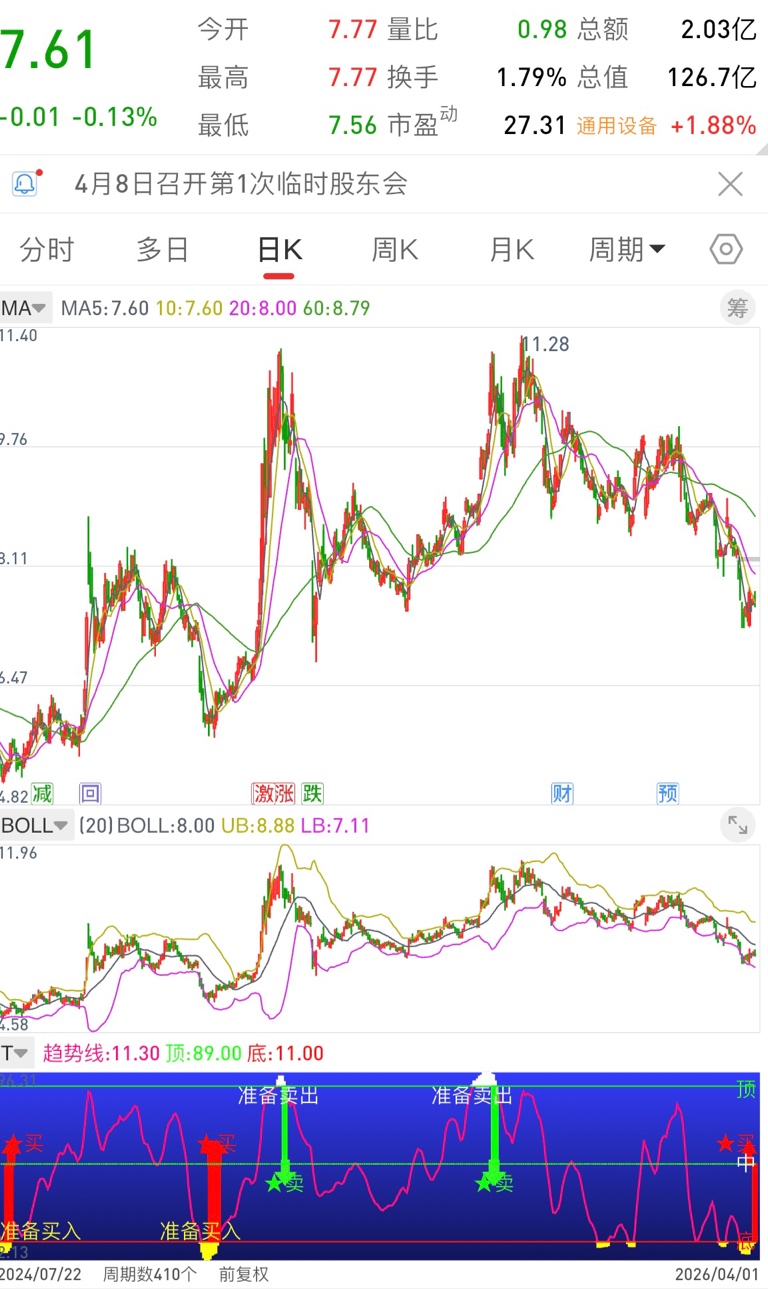Open the hexagon chart settings icon
768x1289 pixels.
[x=727, y=249]
